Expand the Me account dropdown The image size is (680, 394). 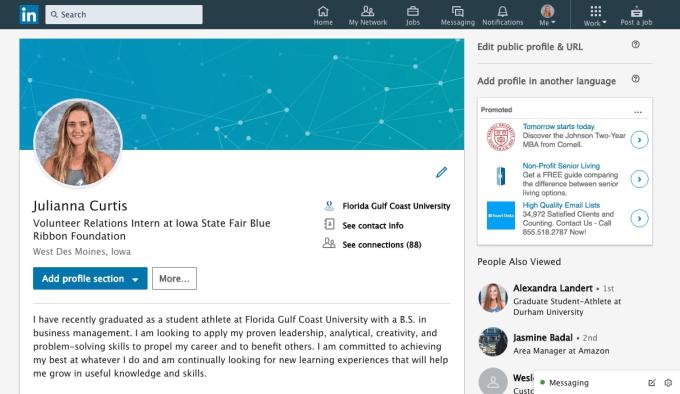coord(547,16)
